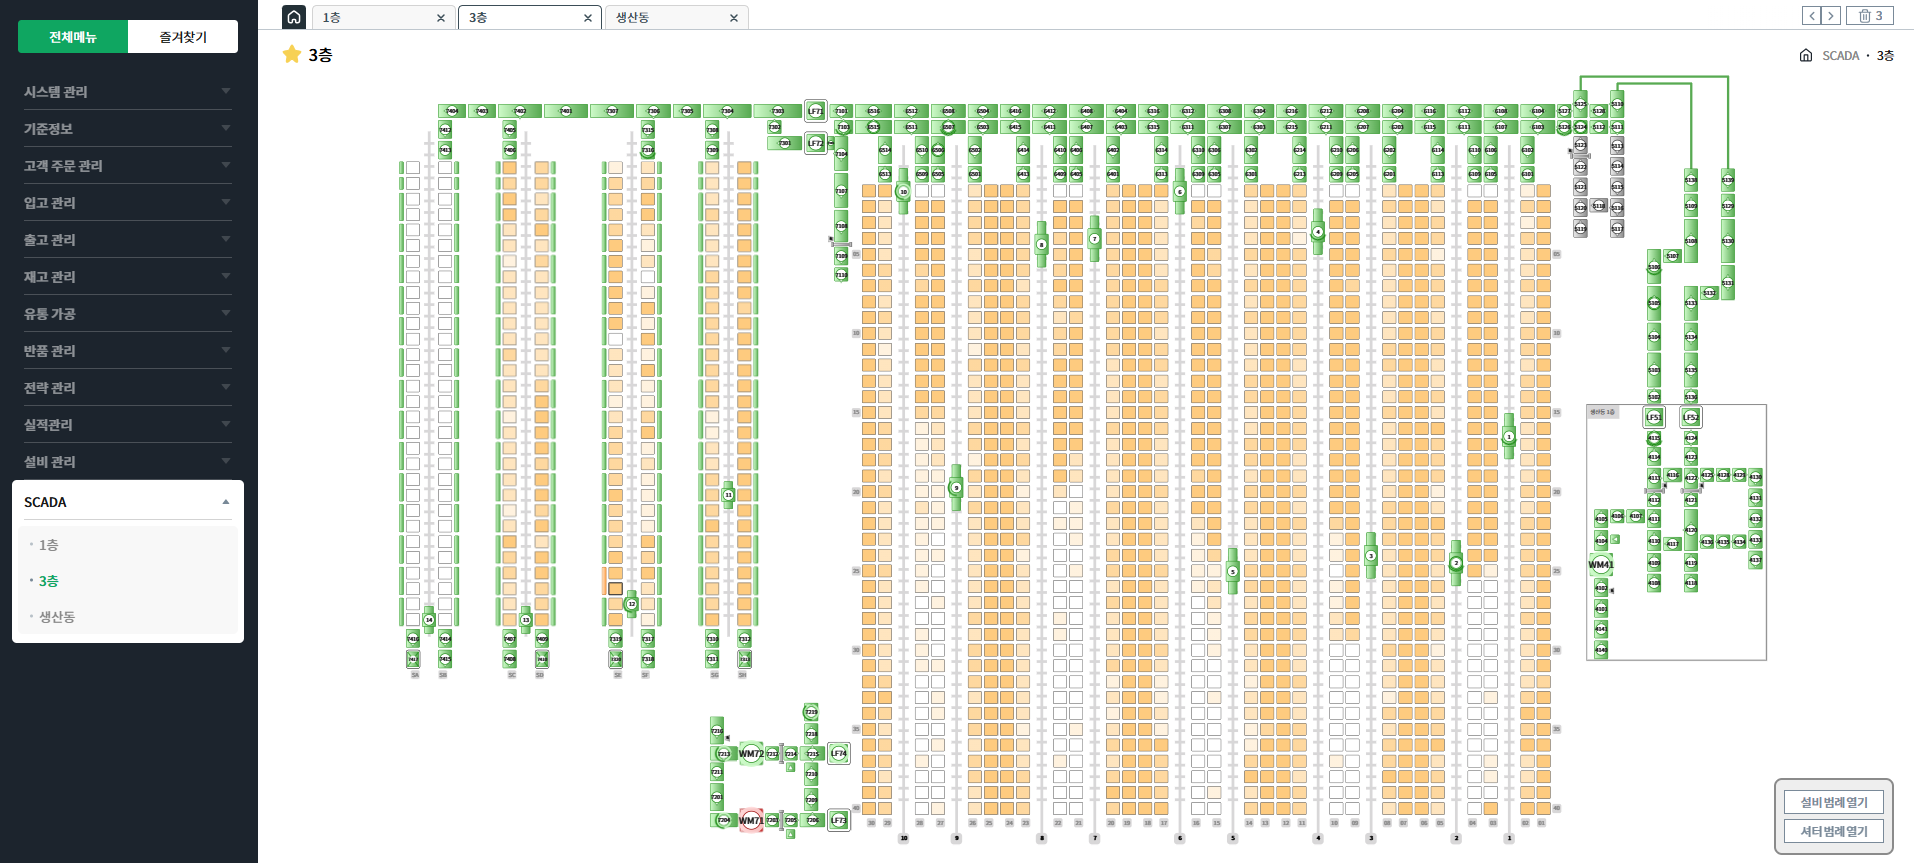Open 생산동 under SCADA in sidebar
The height and width of the screenshot is (863, 1914).
click(57, 617)
